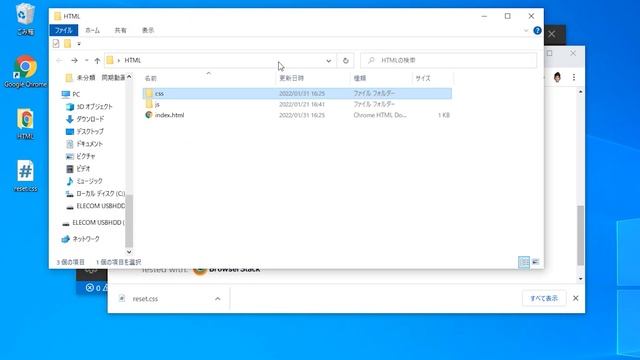The image size is (640, 360).
Task: Switch to details view layout icon
Action: coord(524,262)
